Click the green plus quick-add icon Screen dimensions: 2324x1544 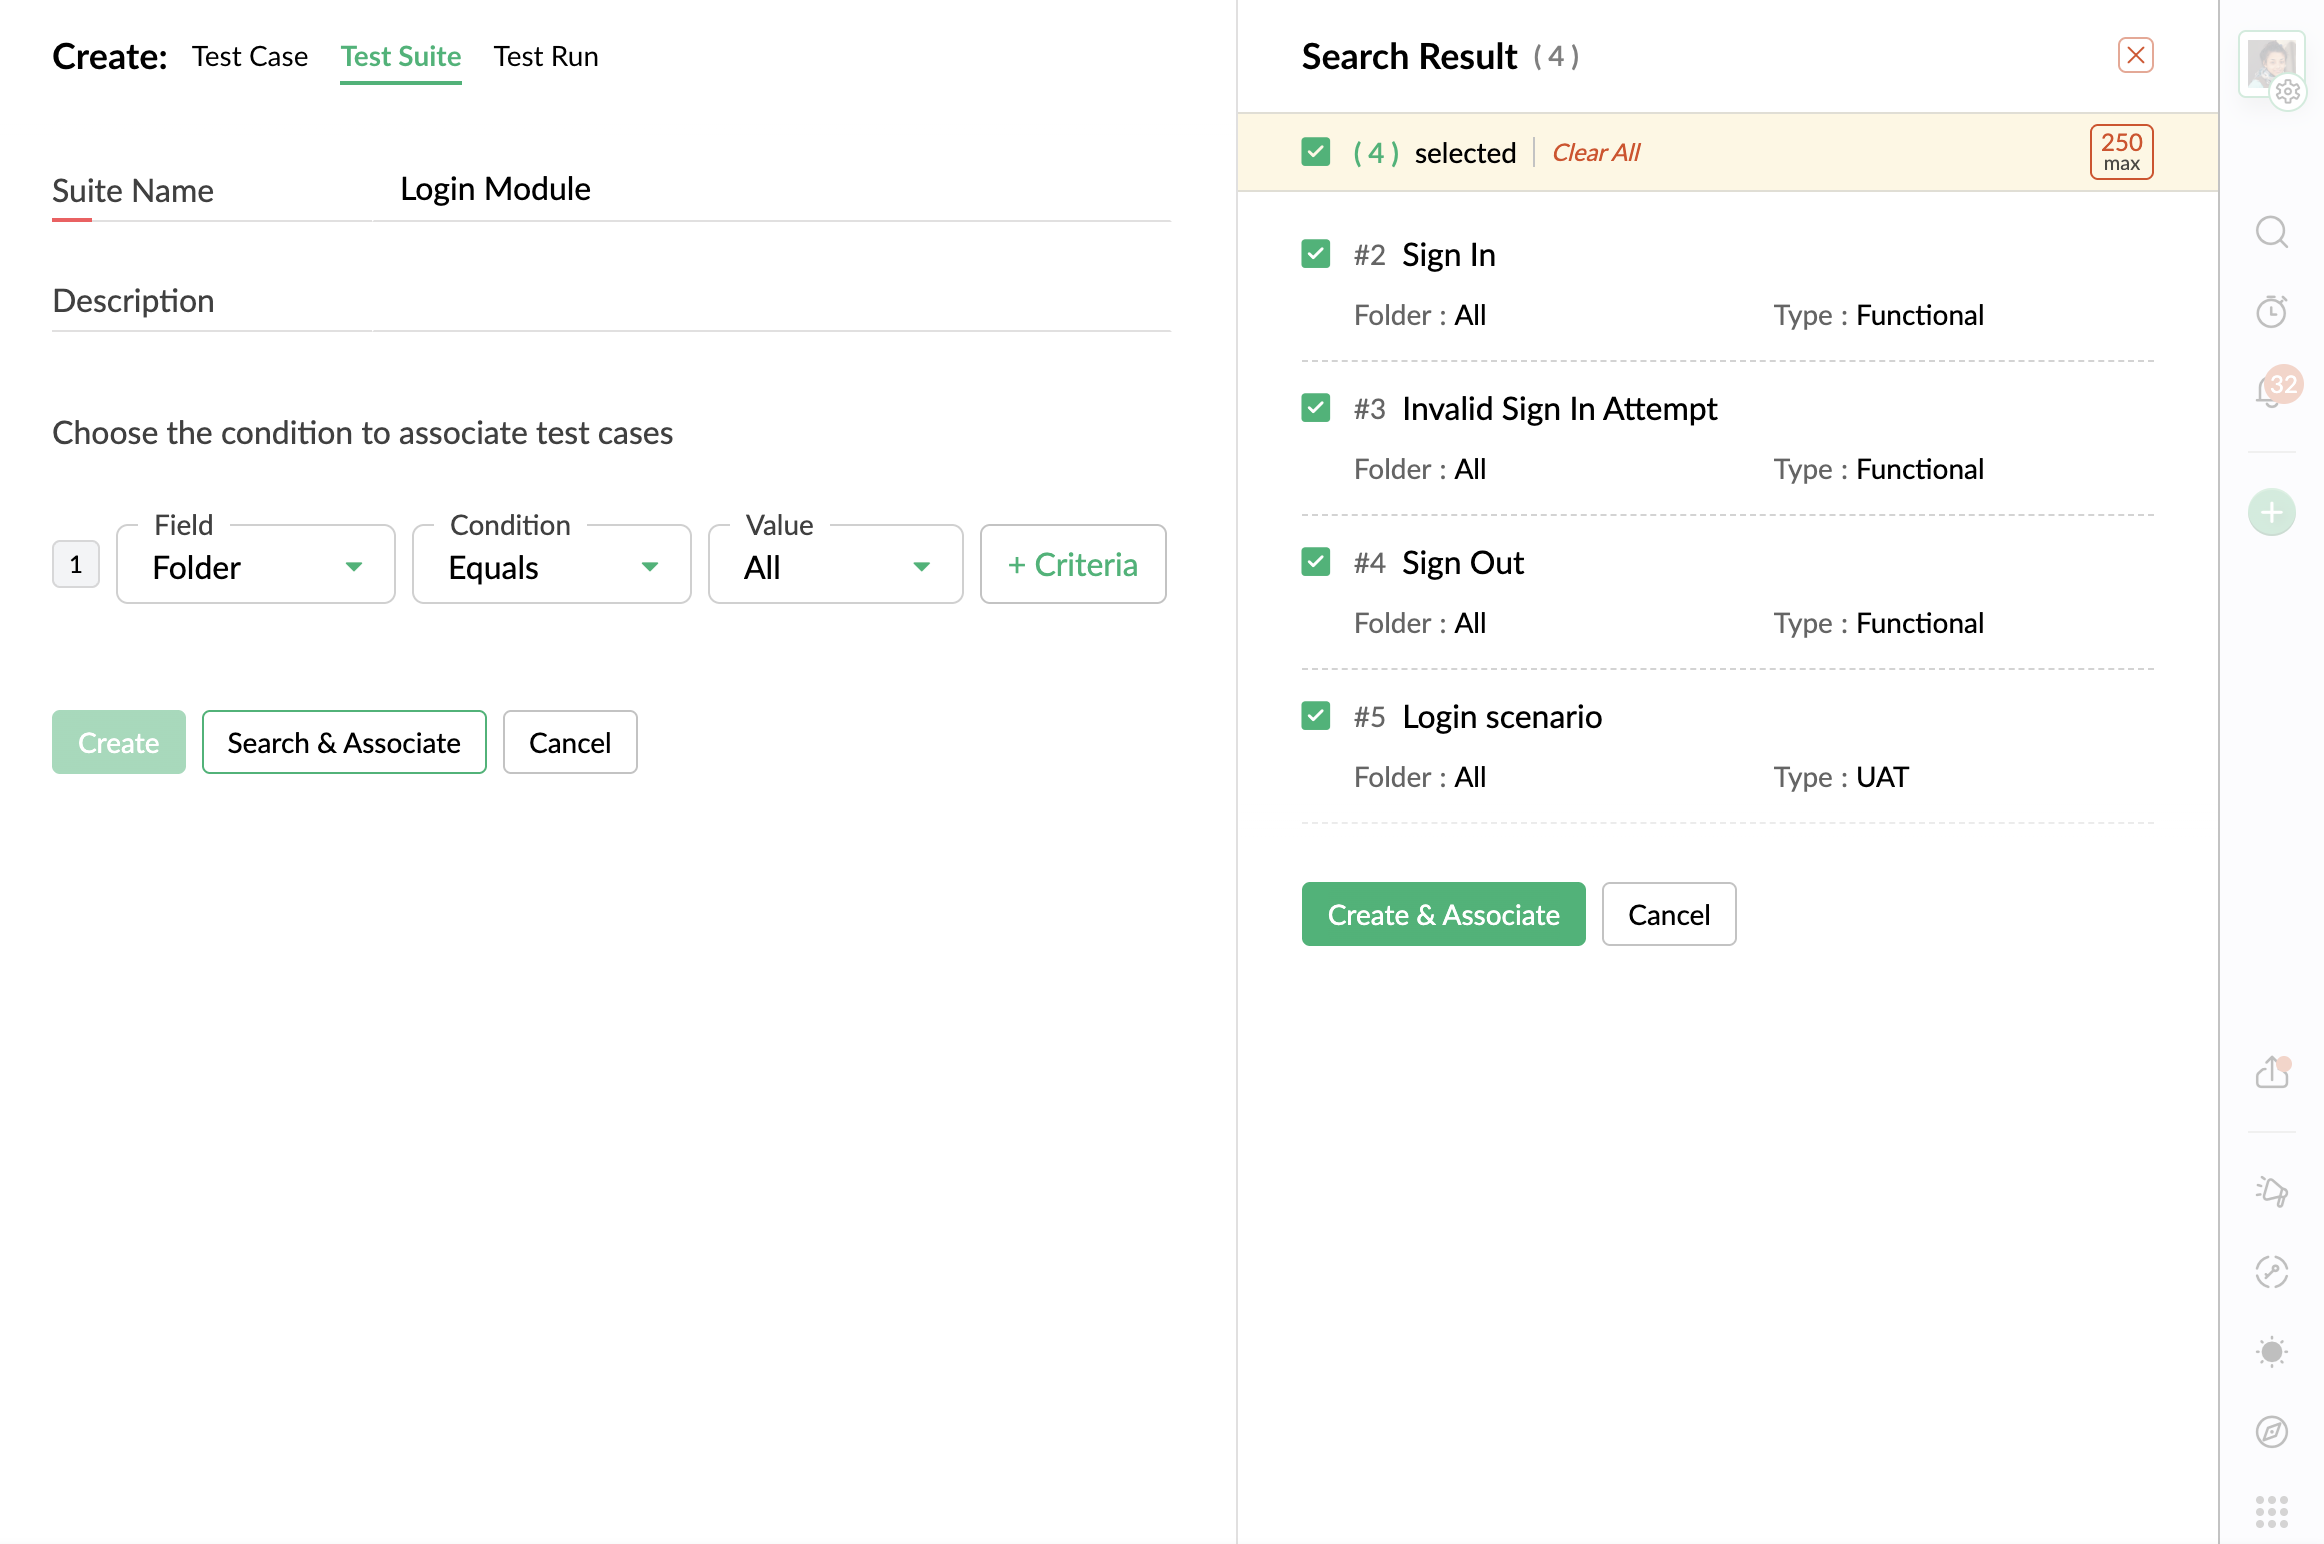tap(2271, 513)
